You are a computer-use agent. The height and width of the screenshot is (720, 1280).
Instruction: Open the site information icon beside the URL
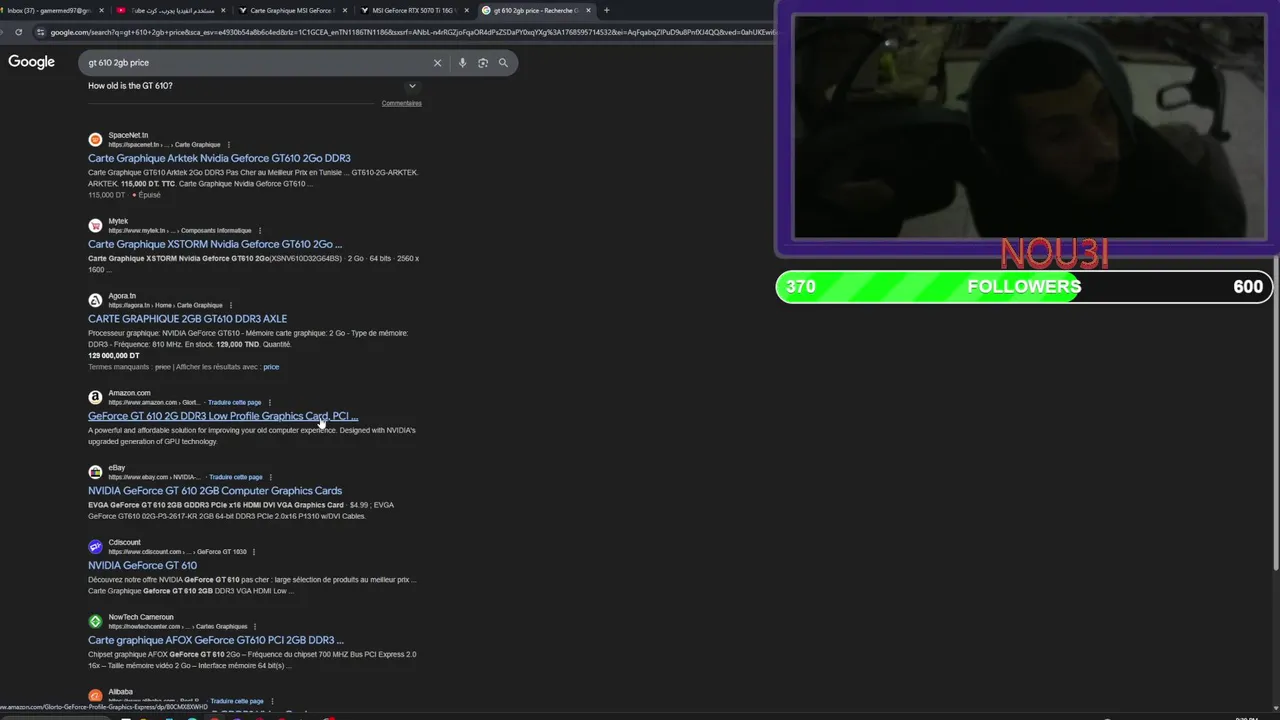[x=40, y=32]
